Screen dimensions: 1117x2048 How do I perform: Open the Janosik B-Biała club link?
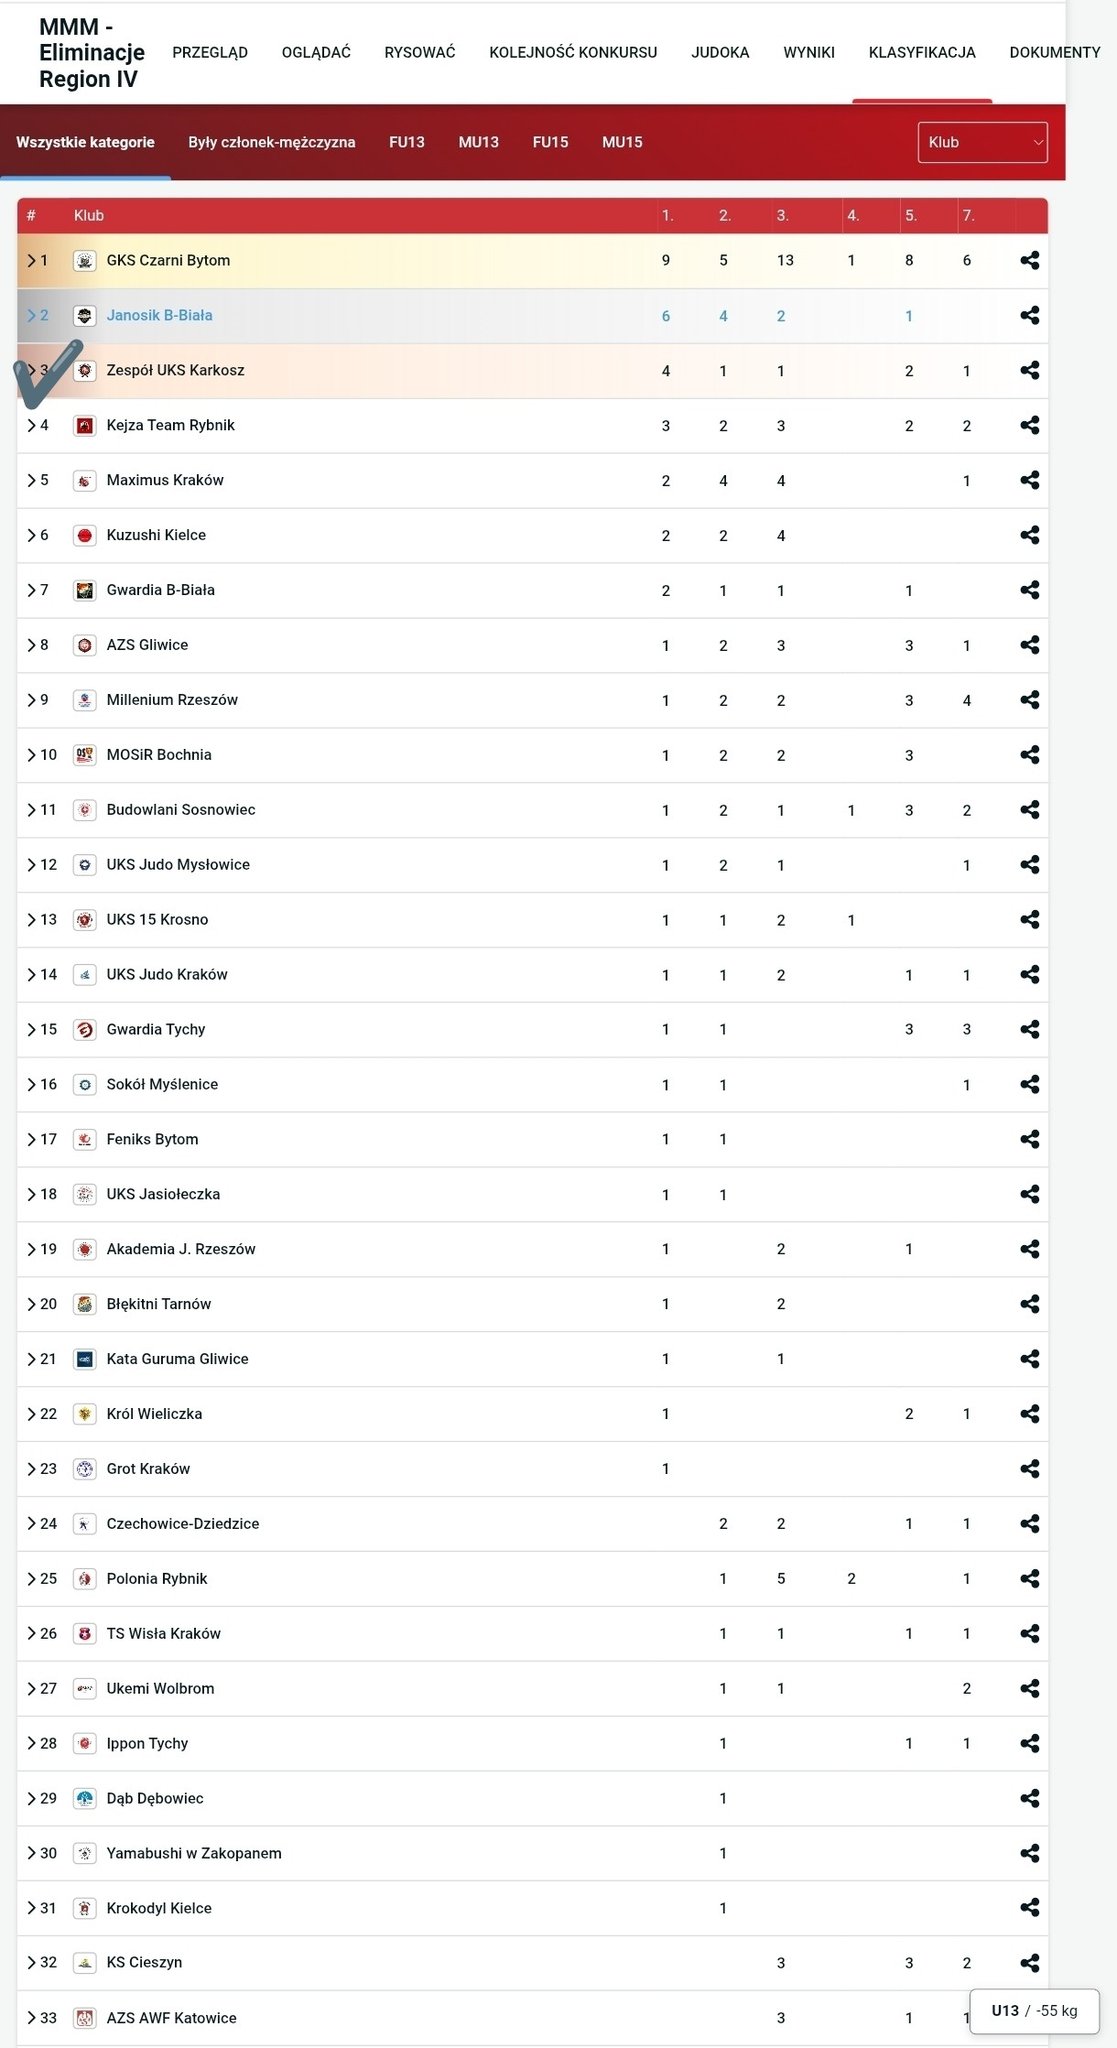pos(159,315)
